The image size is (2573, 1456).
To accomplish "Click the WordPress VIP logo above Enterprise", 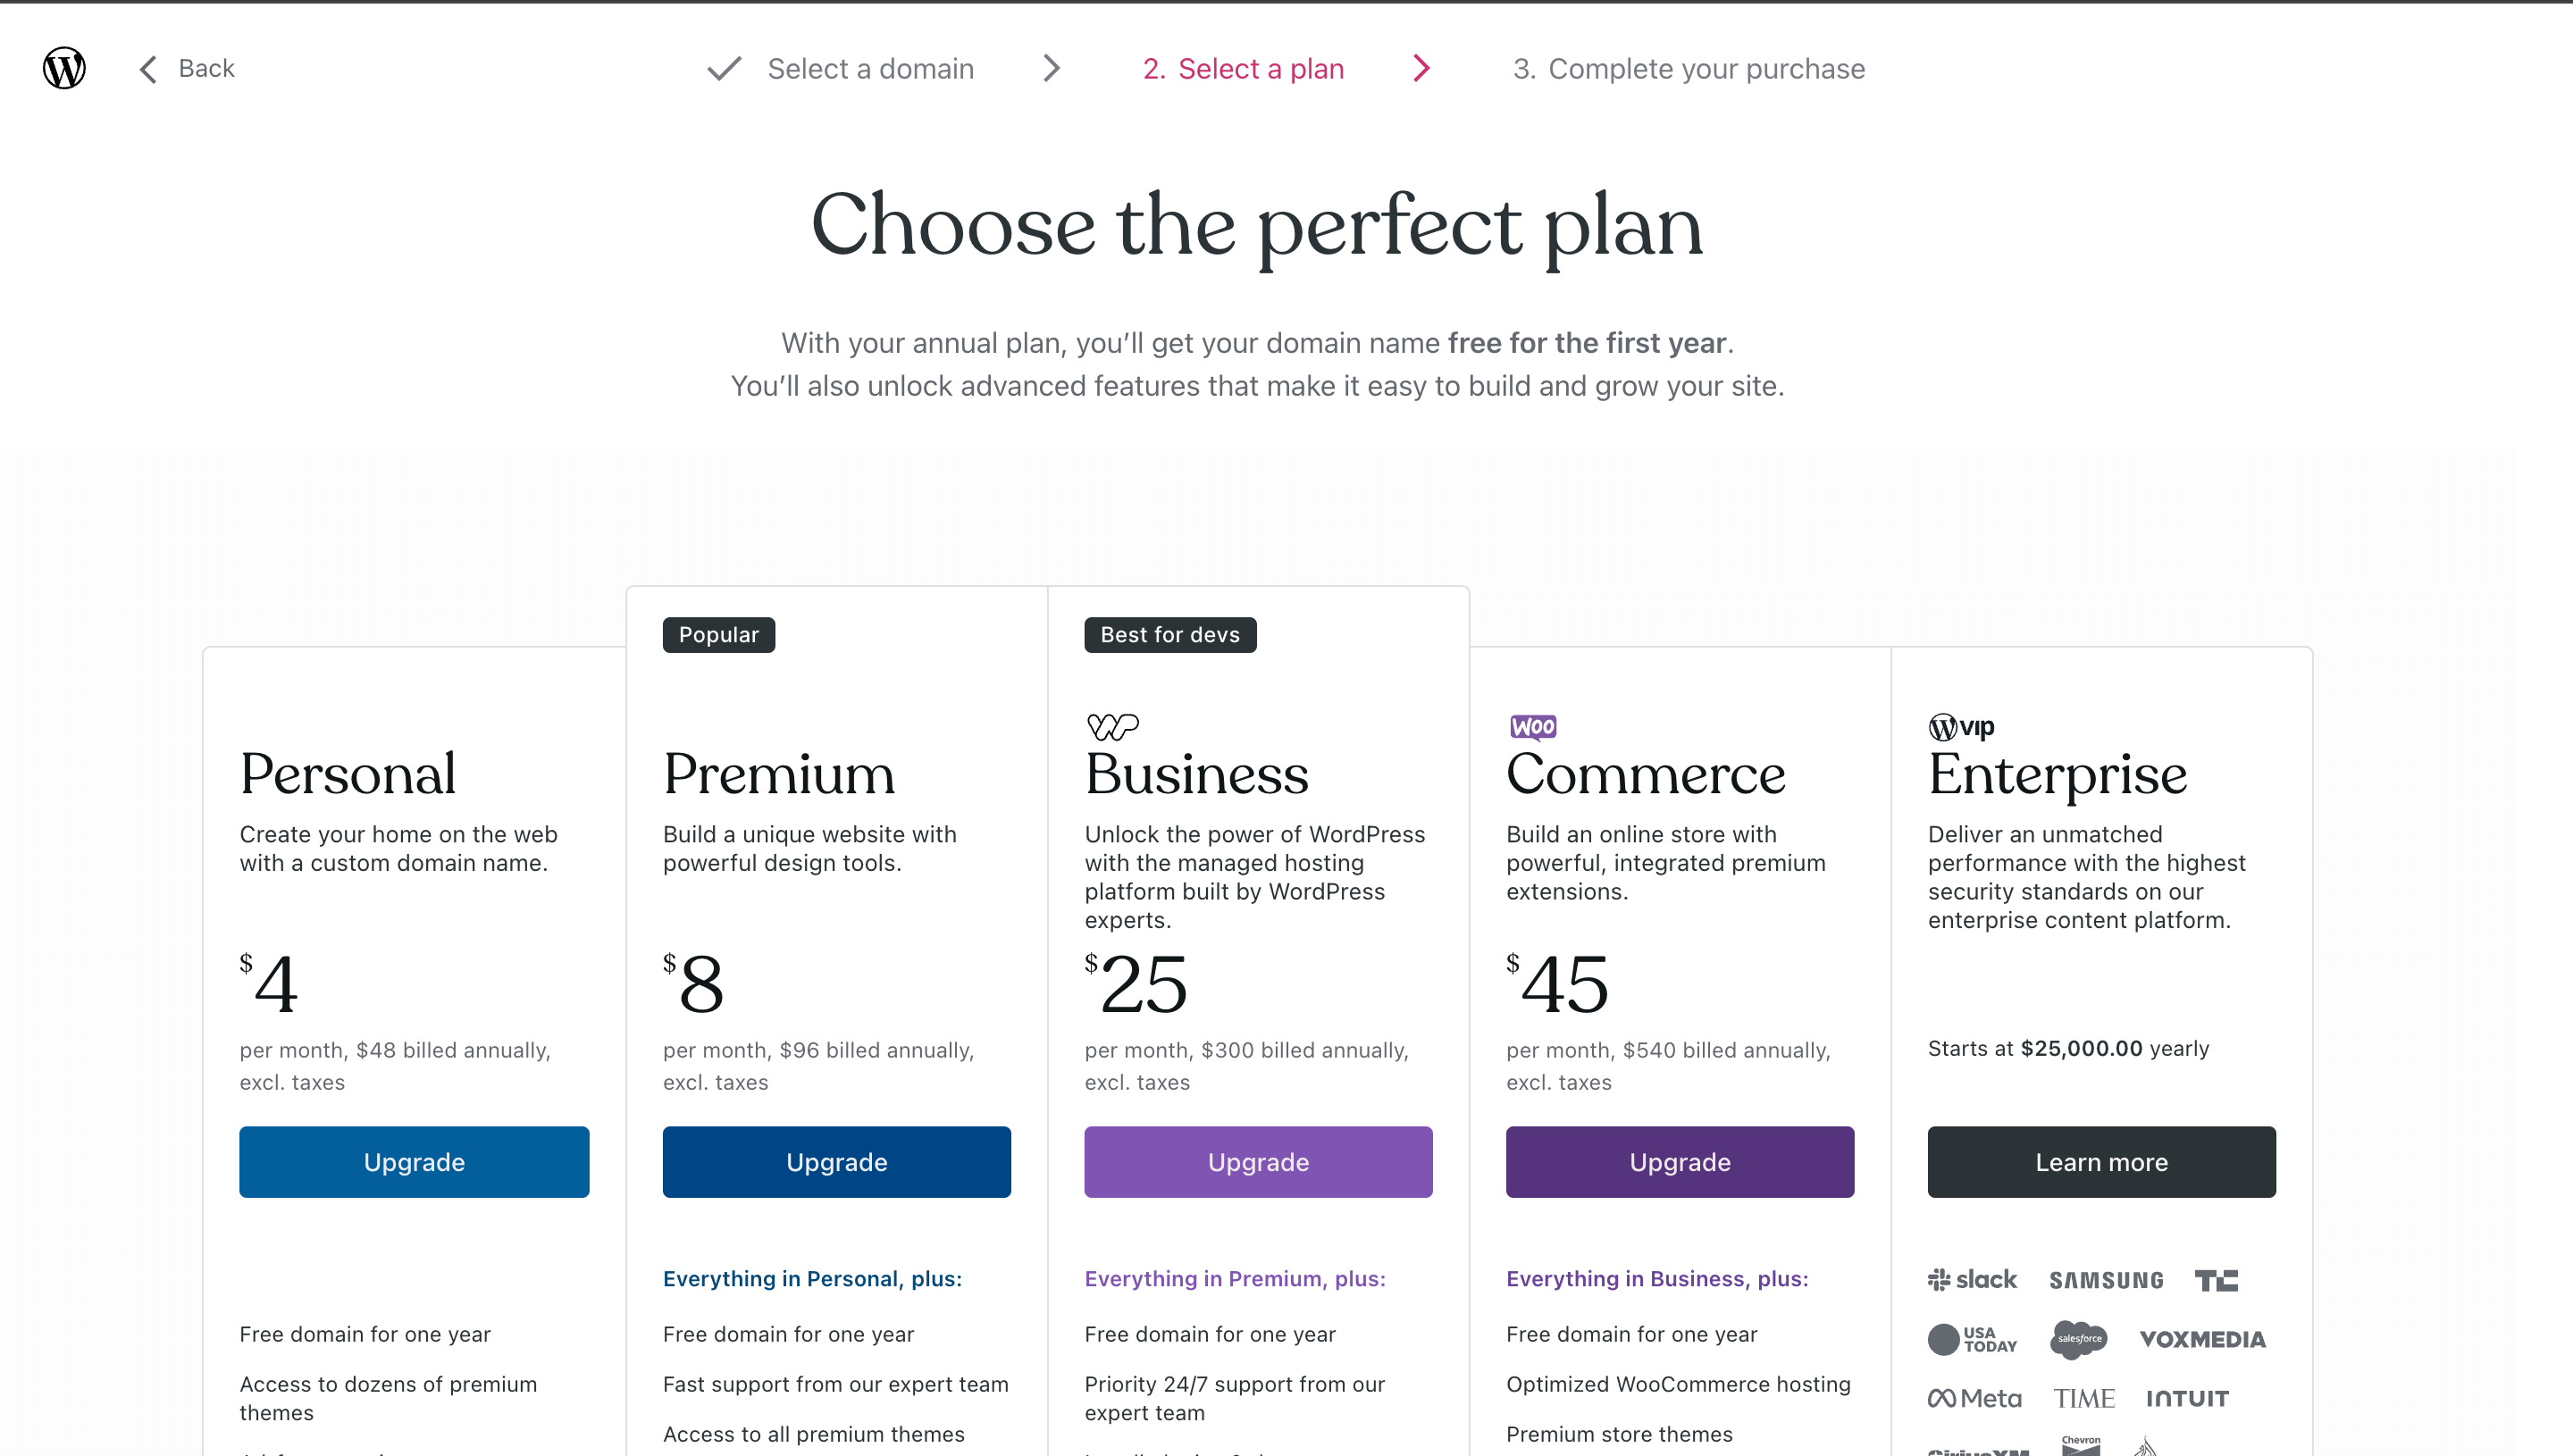I will (x=1961, y=727).
